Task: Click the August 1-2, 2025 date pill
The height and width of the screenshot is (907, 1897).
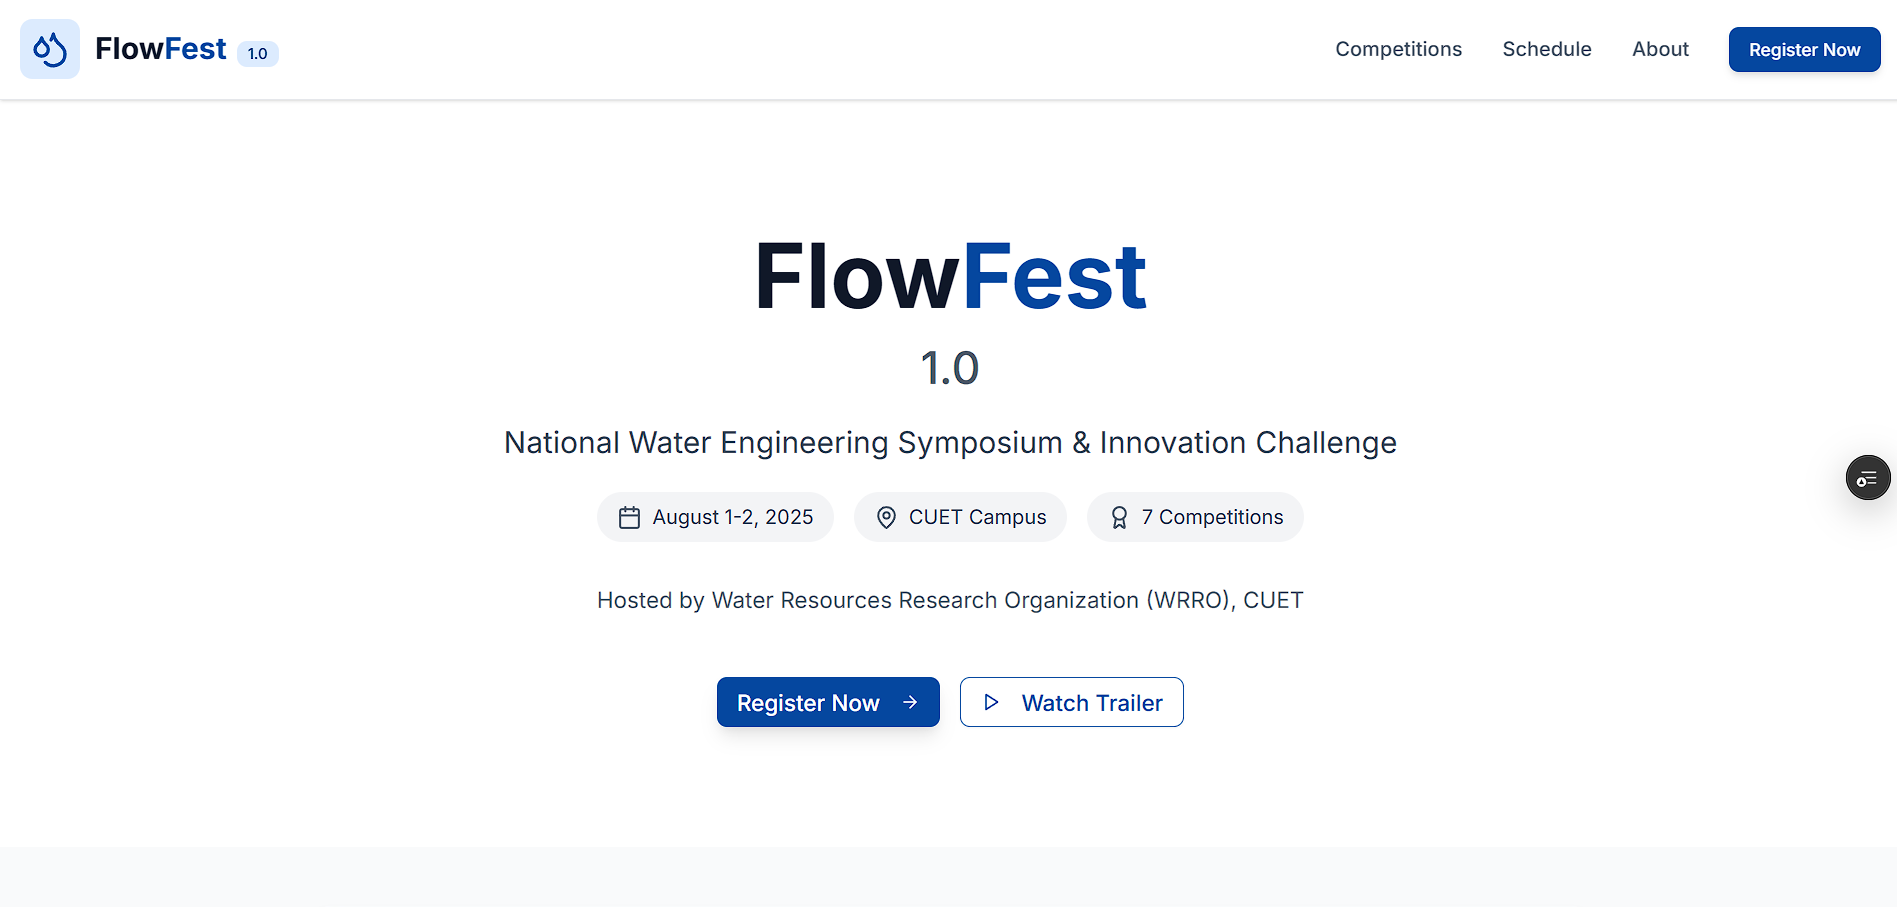Action: (x=715, y=517)
